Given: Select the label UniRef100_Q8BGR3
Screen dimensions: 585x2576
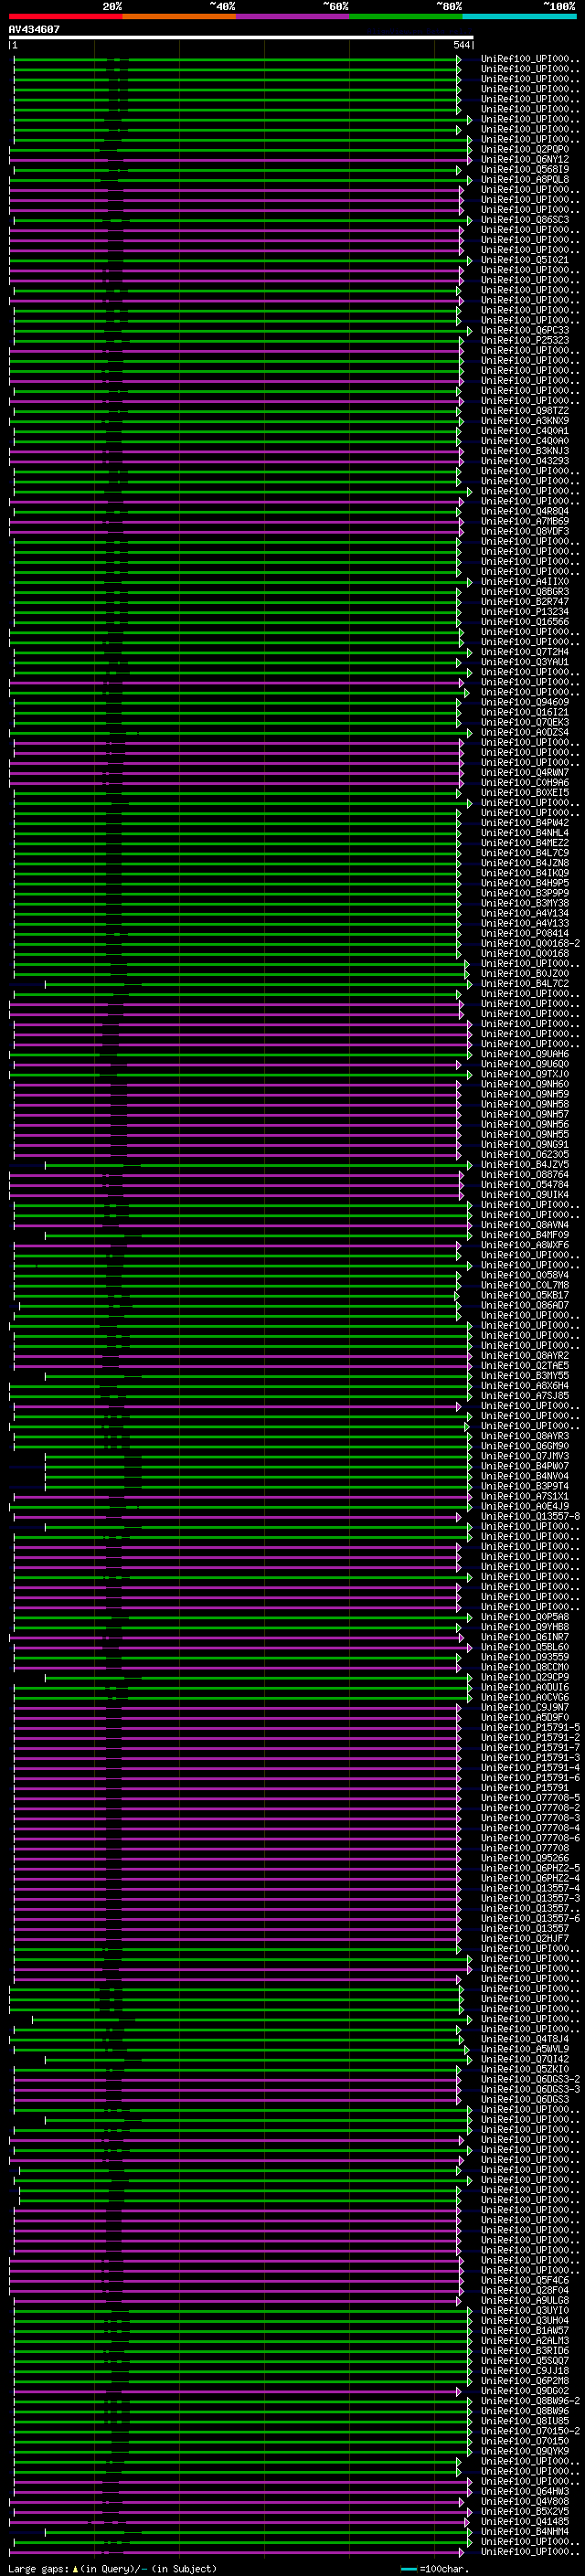Looking at the screenshot, I should click(525, 592).
